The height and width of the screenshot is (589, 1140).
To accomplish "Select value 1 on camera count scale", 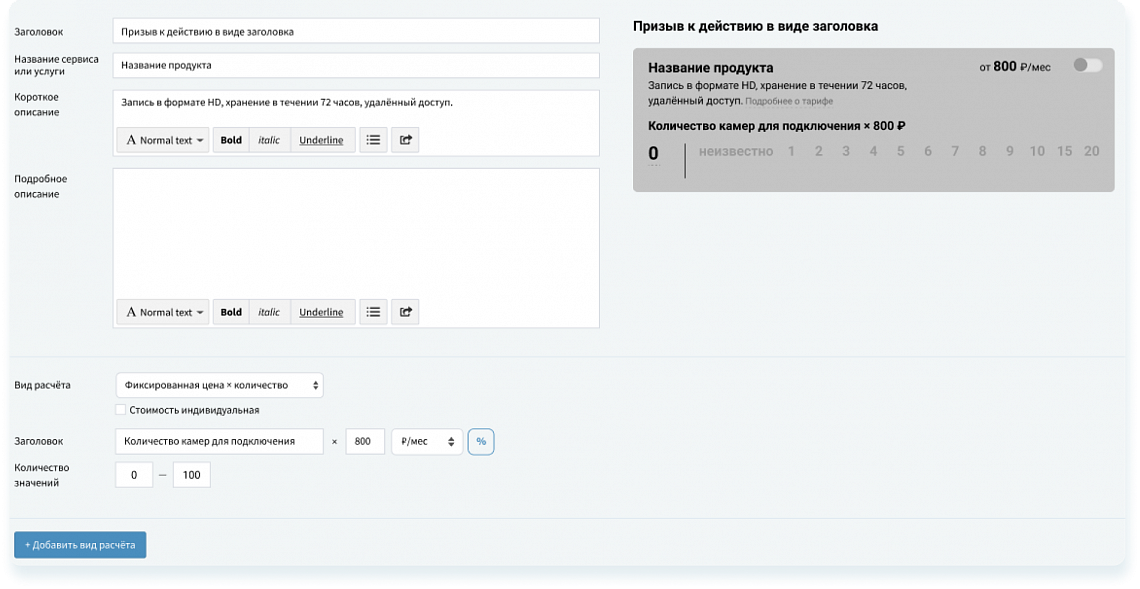I will 791,151.
